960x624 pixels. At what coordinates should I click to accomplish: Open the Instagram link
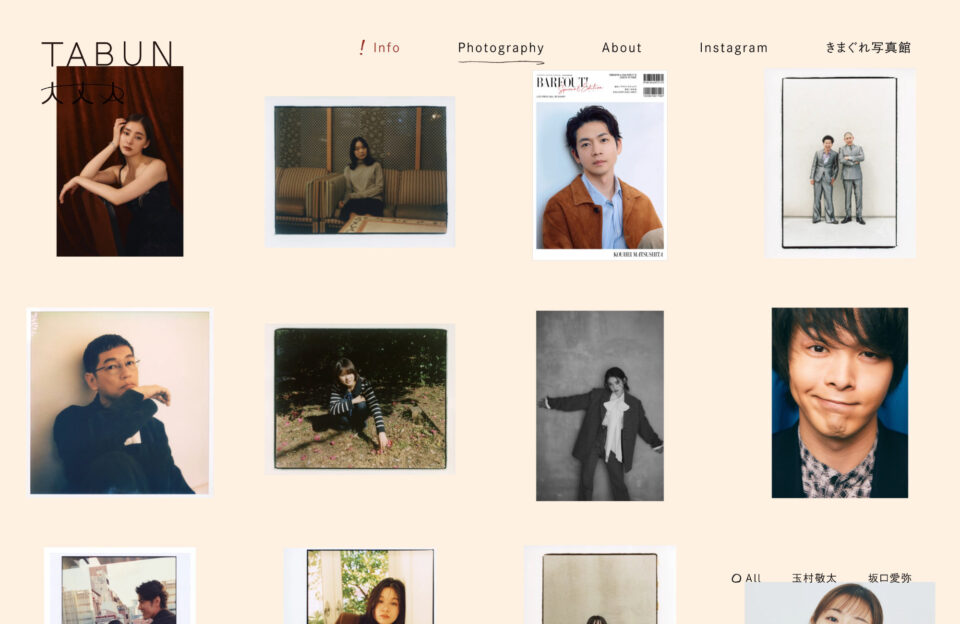pos(733,48)
